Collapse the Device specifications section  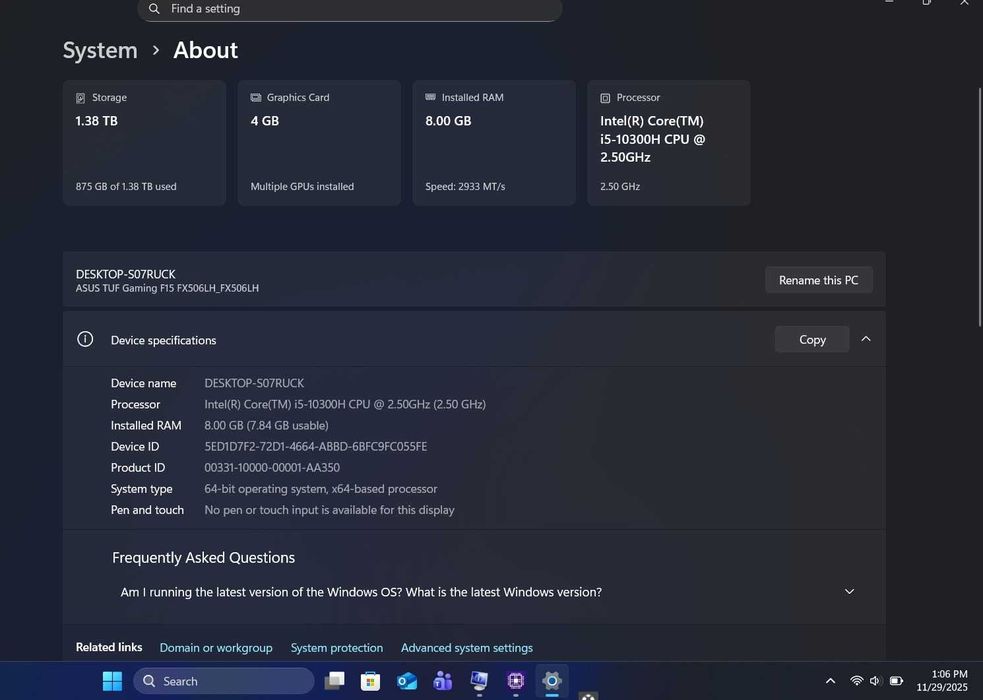point(866,339)
